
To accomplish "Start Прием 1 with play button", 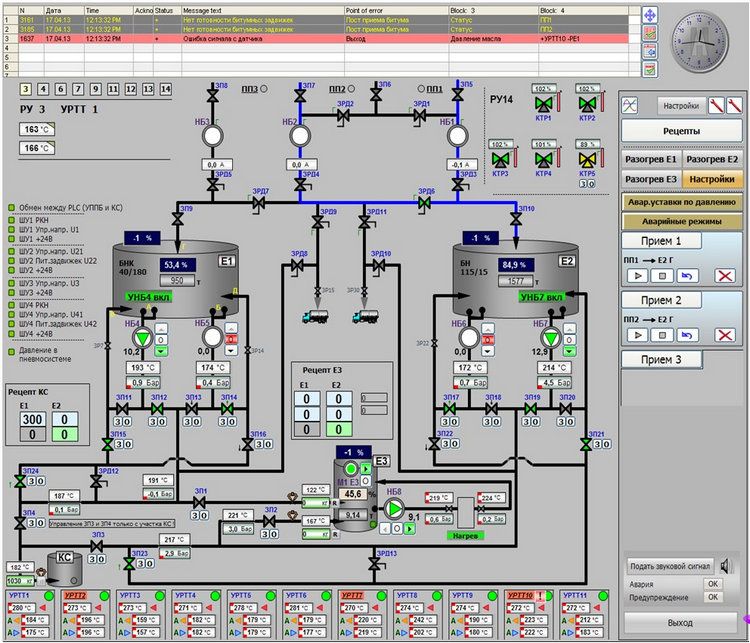I will (638, 276).
